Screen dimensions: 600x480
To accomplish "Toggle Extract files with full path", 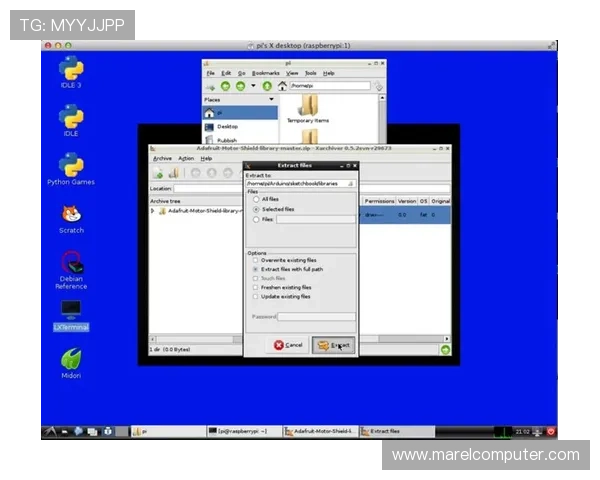I will click(x=255, y=269).
